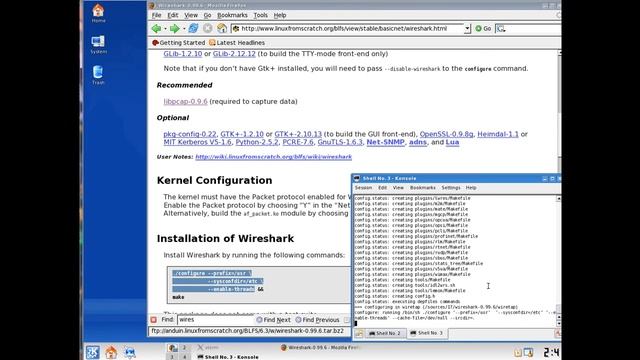Open the browser Help menu
This screenshot has width=640, height=360.
(280, 15)
